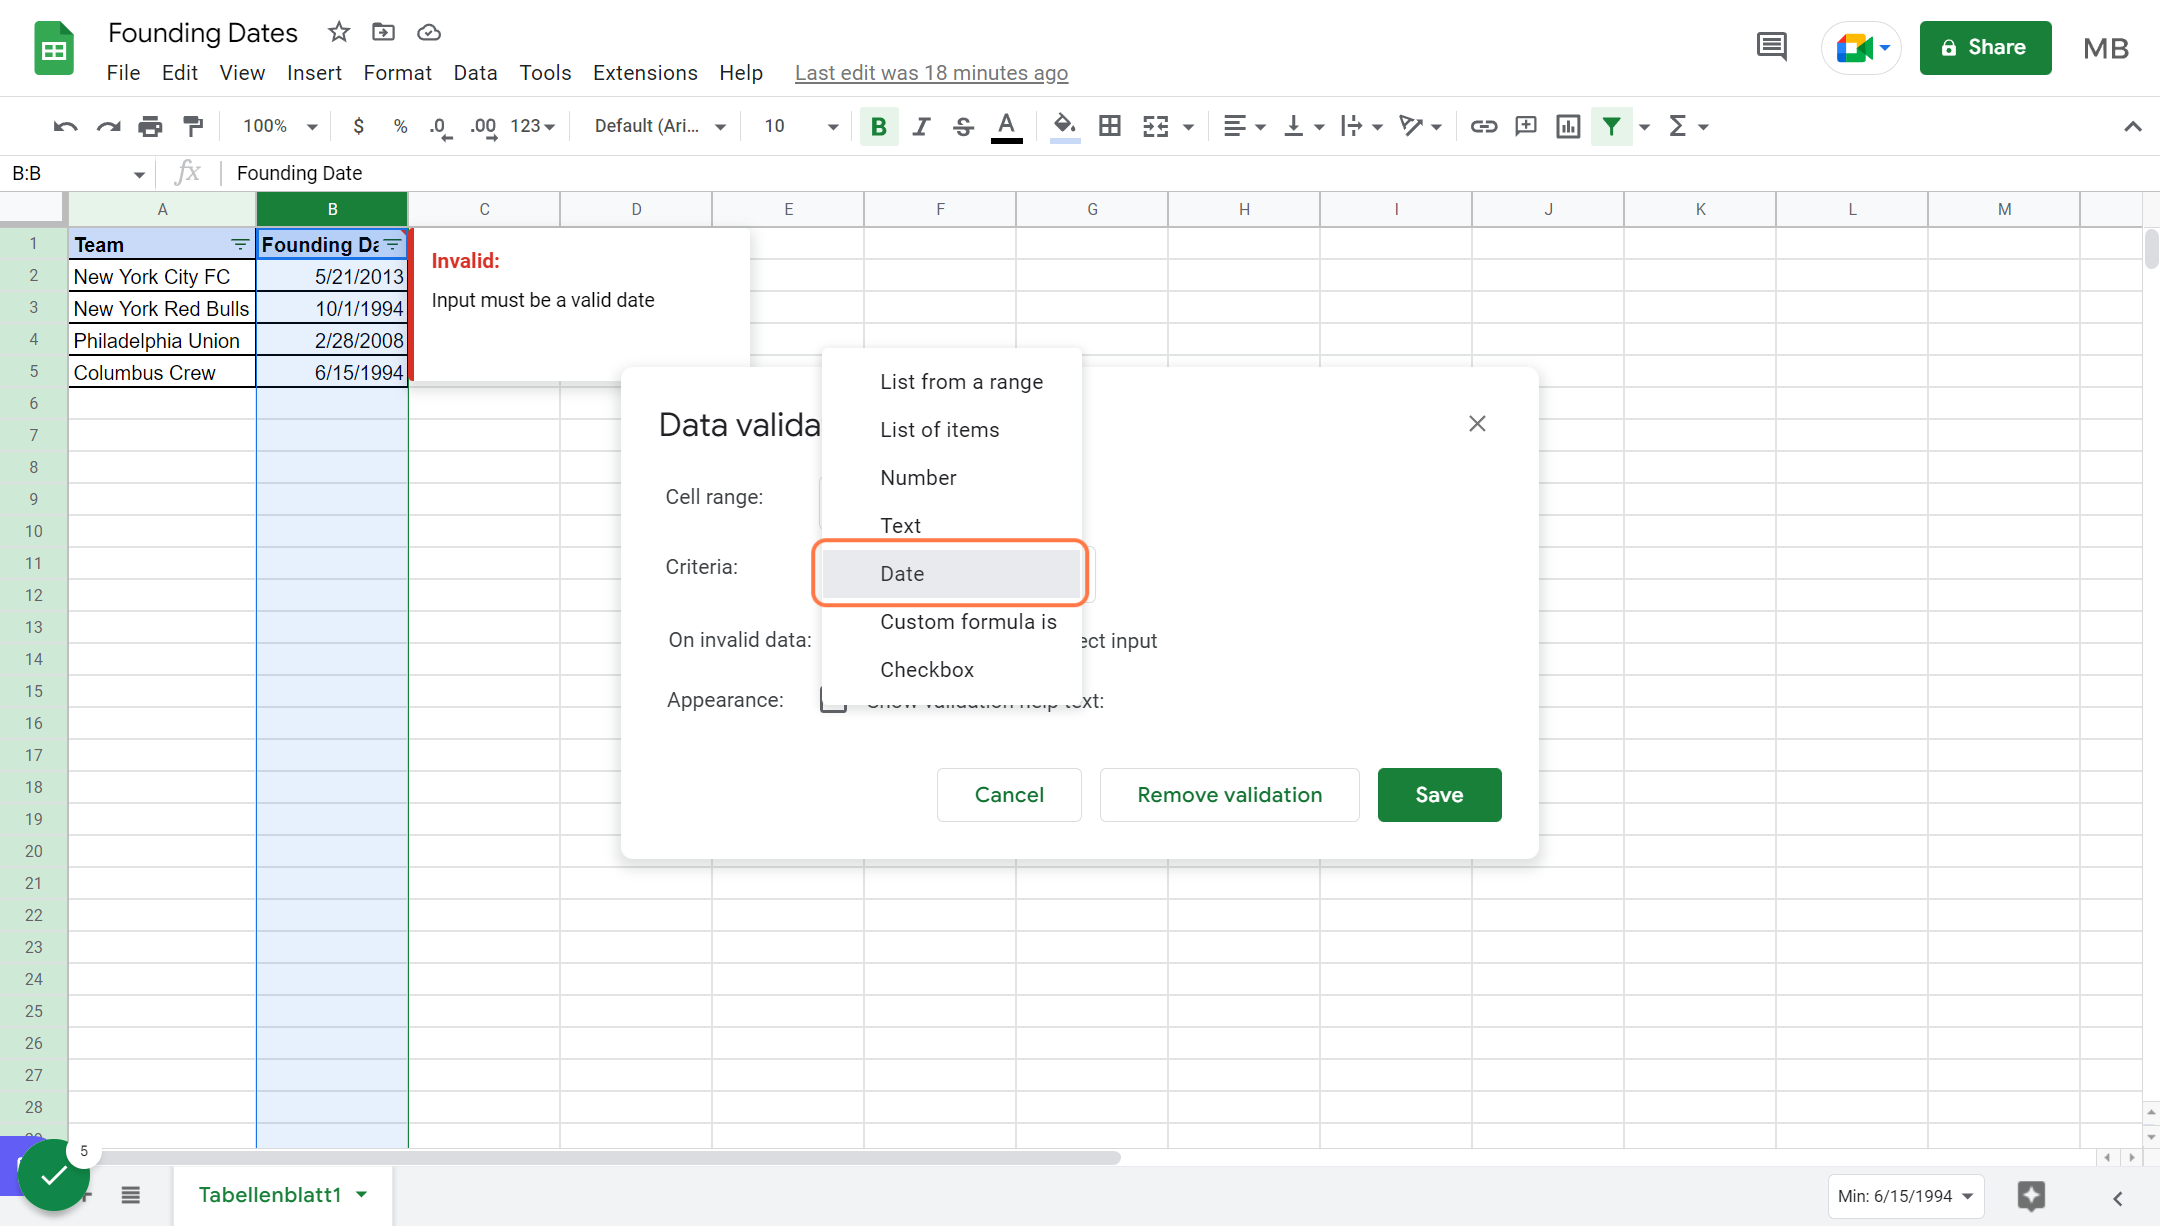Open the fill color picker
The image size is (2160, 1226).
pos(1065,126)
